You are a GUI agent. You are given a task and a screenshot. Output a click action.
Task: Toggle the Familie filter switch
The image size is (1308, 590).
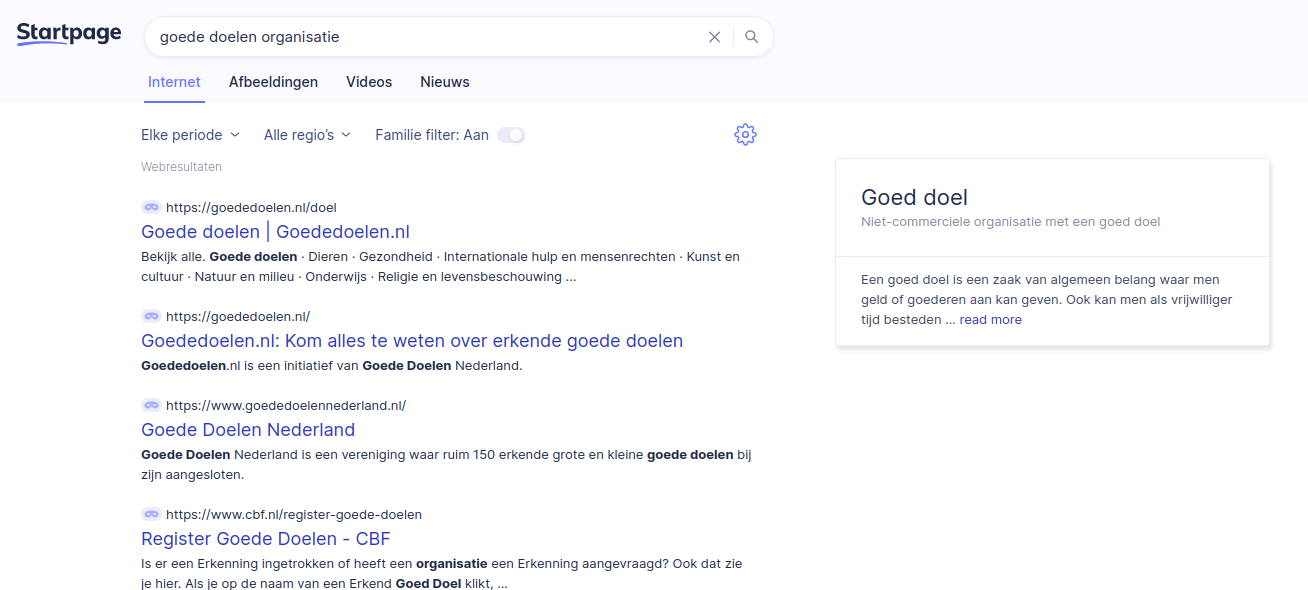pos(511,135)
